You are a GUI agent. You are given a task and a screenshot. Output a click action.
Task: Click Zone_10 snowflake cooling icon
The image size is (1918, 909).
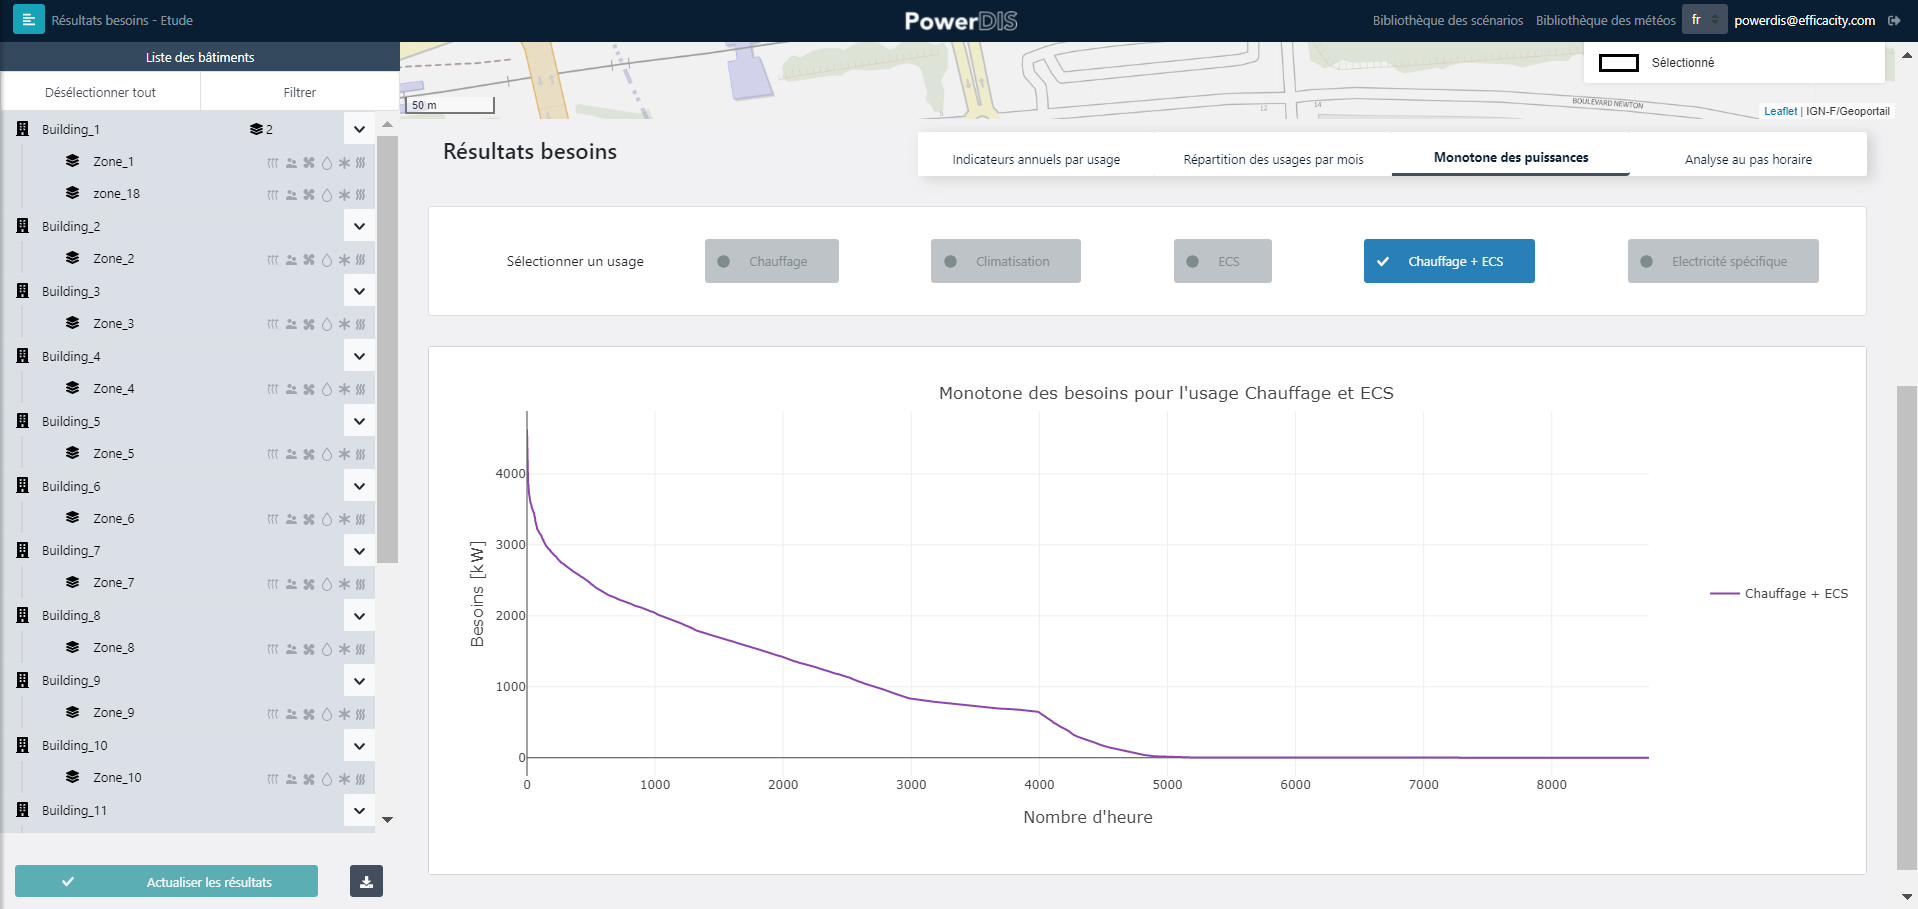344,778
